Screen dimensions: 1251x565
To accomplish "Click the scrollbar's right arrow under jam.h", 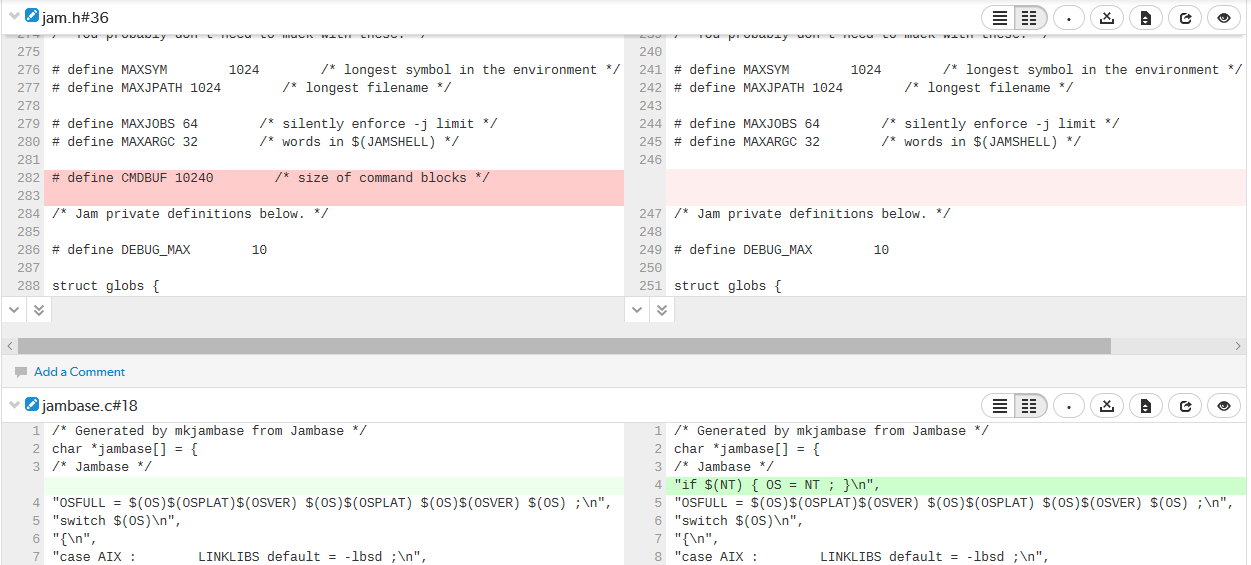I will [1238, 346].
